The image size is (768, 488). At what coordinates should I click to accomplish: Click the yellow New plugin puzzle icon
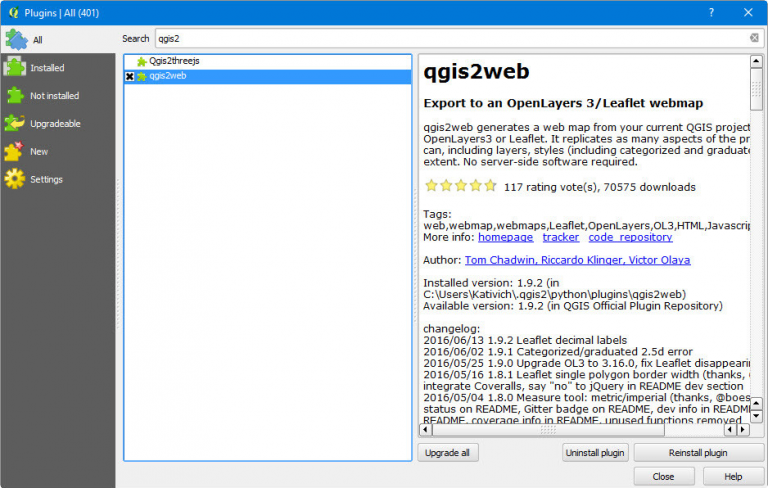click(14, 151)
